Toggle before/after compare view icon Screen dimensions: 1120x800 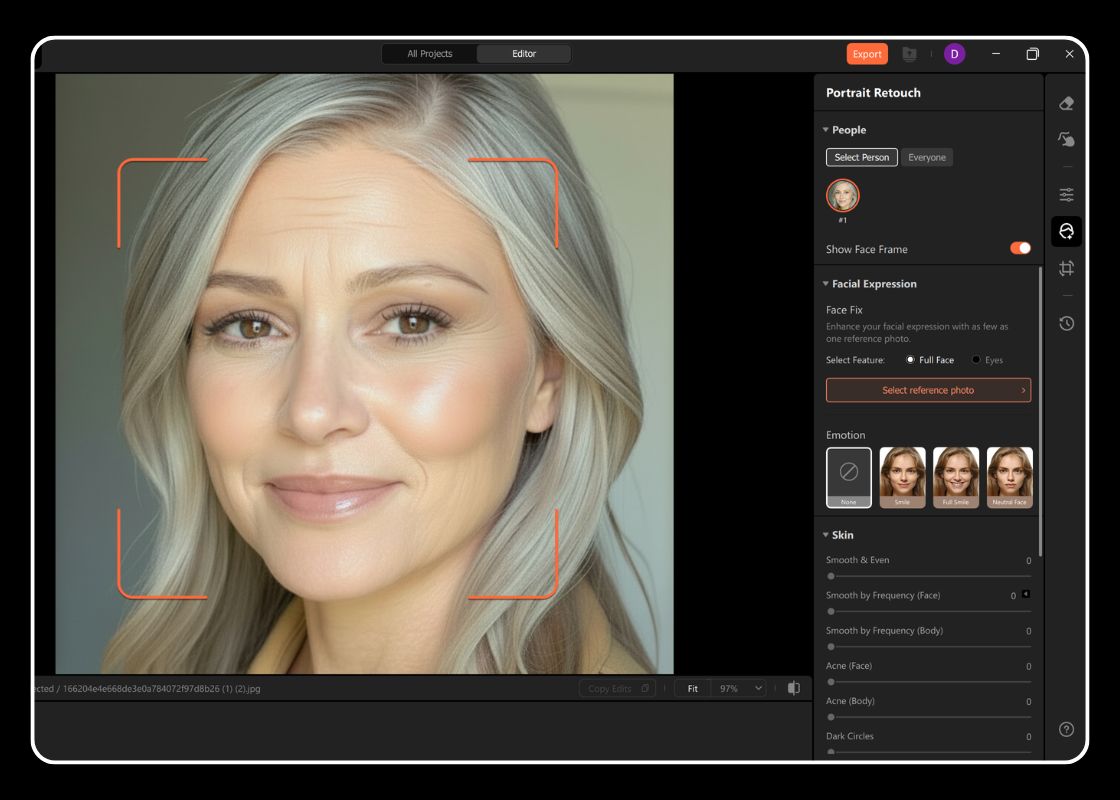[793, 688]
